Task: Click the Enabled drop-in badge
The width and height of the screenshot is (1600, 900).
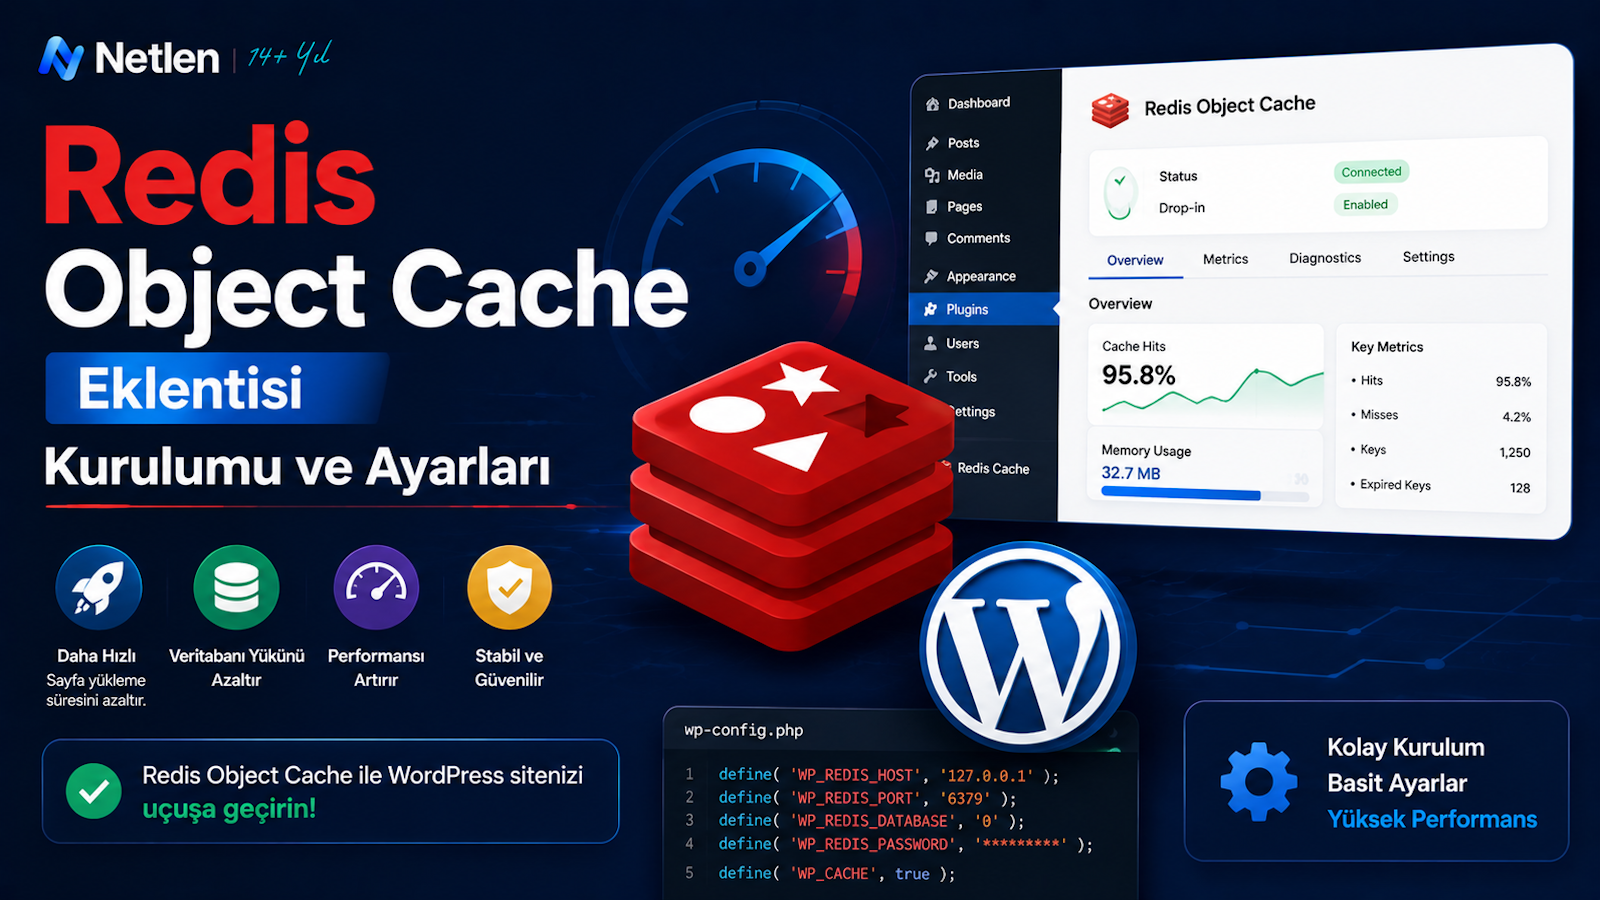Action: click(x=1365, y=204)
